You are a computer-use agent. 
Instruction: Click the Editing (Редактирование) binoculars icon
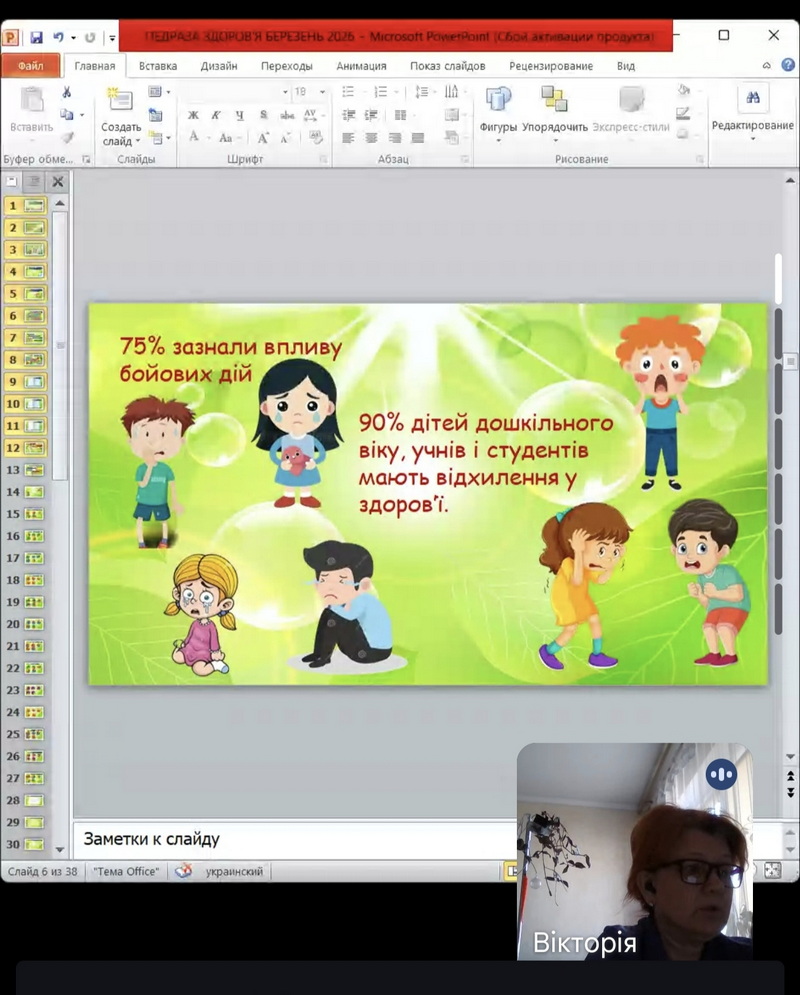coord(753,98)
